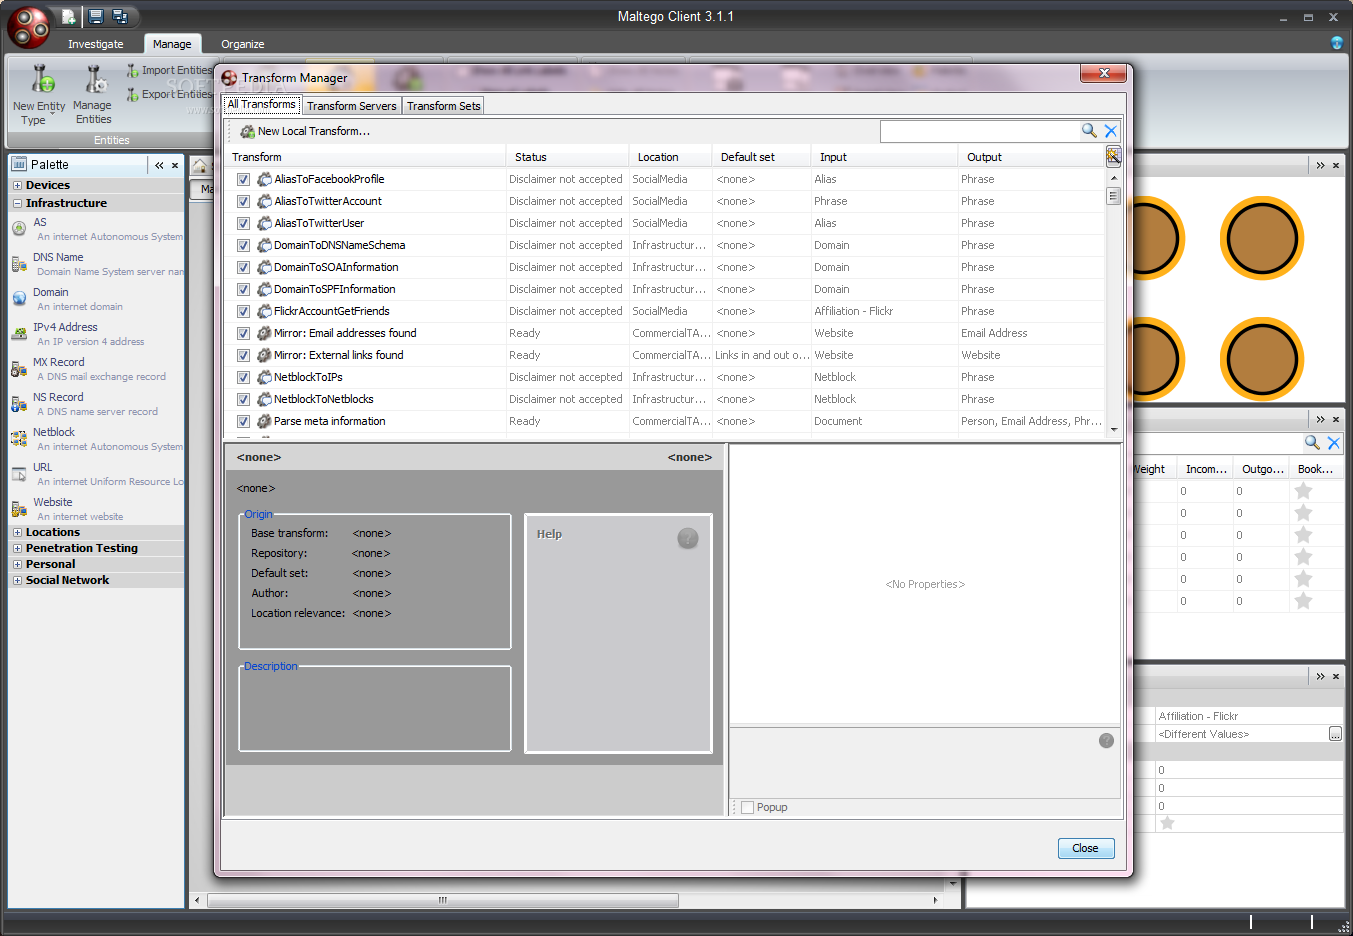The width and height of the screenshot is (1353, 936).
Task: Sort transforms by the Status column header
Action: coord(567,157)
